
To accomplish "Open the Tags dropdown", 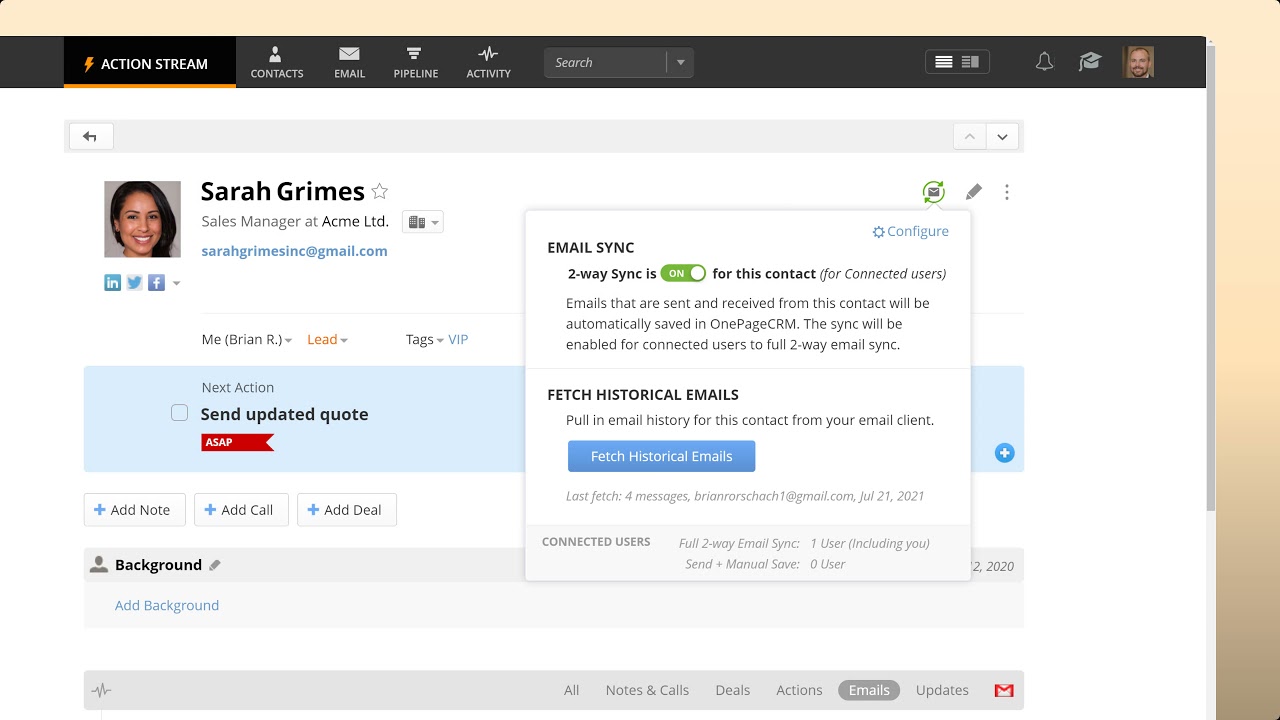I will point(425,340).
